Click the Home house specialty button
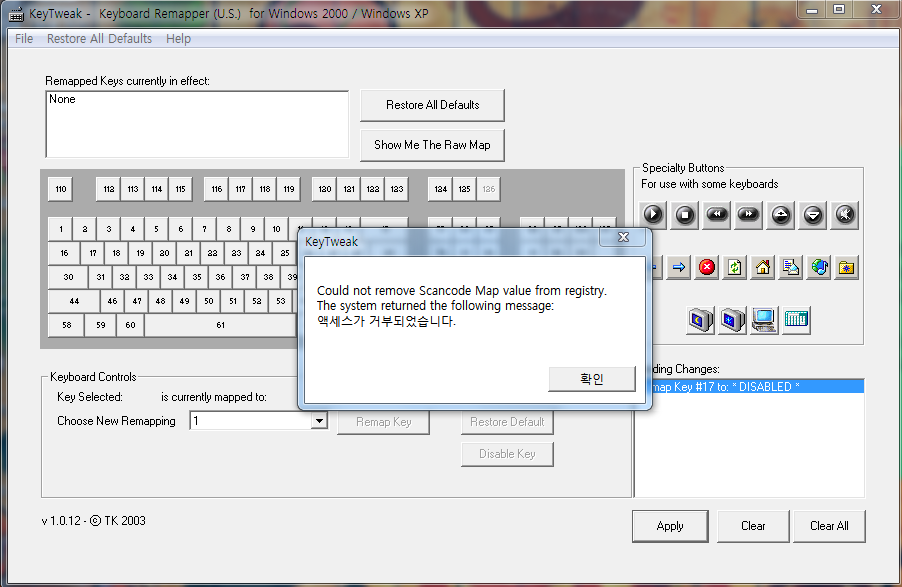The width and height of the screenshot is (902, 587). (x=763, y=267)
